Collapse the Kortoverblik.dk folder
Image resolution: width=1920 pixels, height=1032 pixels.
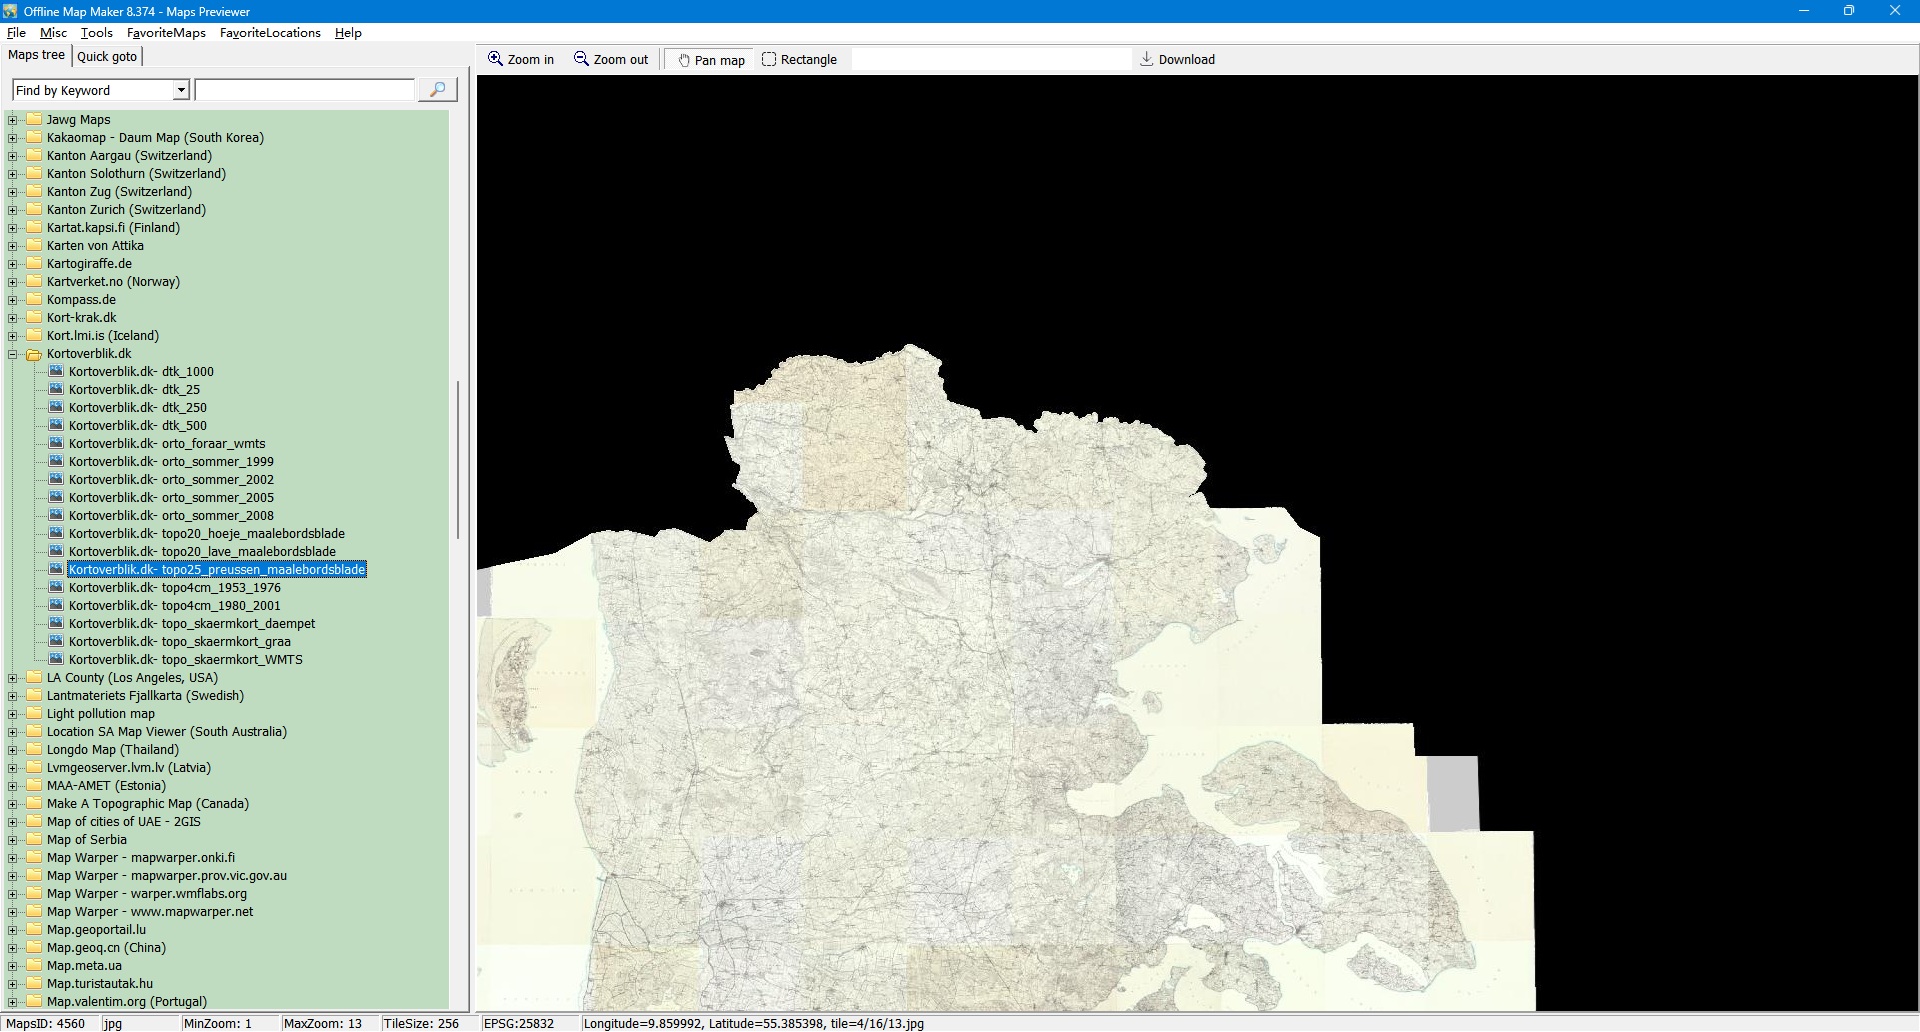(x=13, y=354)
